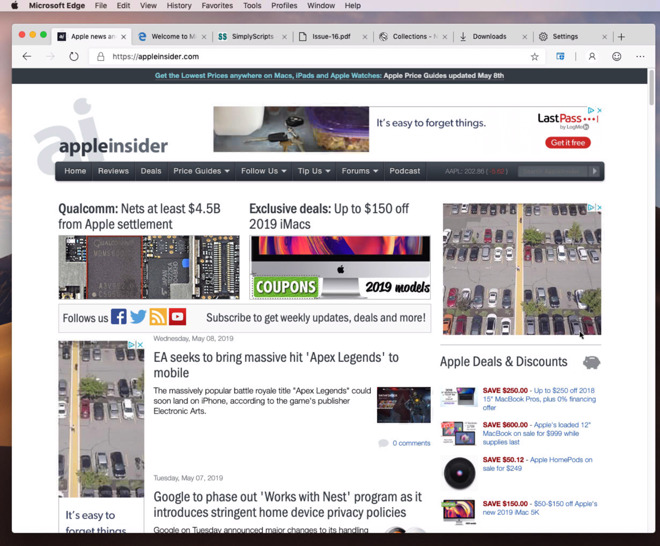Open Google Works with Nest article
The width and height of the screenshot is (660, 546).
[287, 505]
